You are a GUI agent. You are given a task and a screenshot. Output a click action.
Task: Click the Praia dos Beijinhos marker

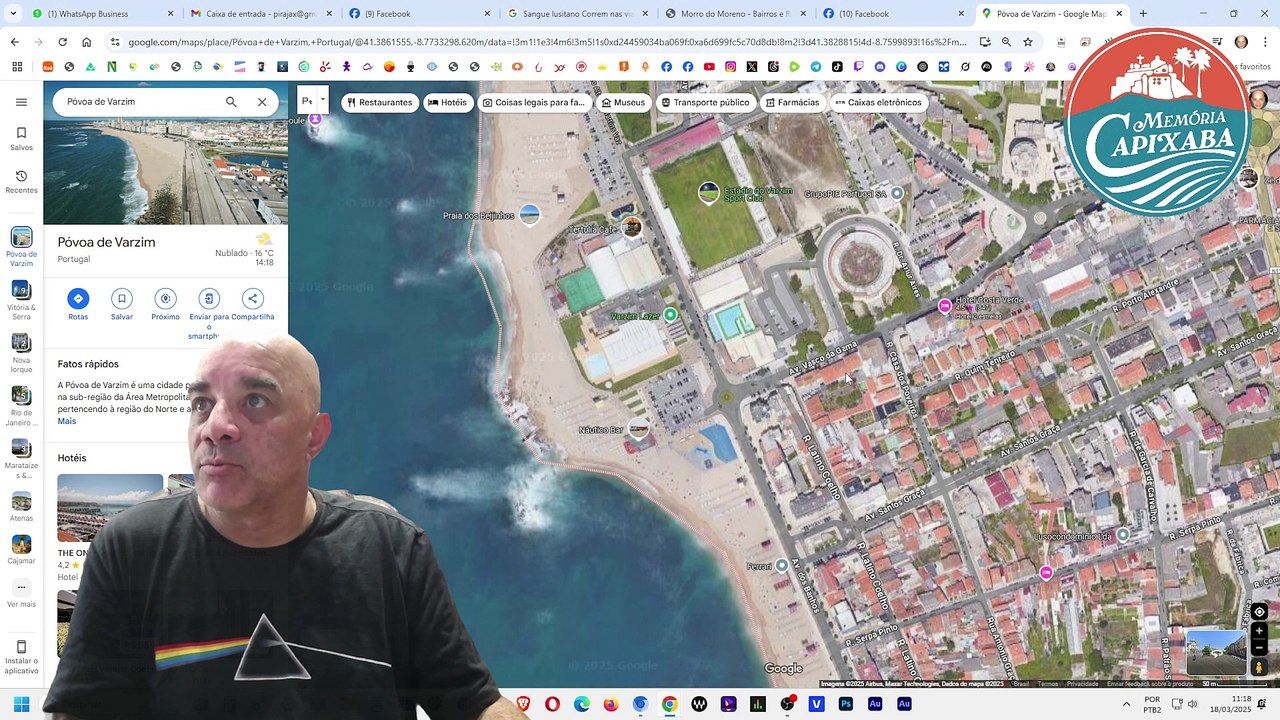530,215
